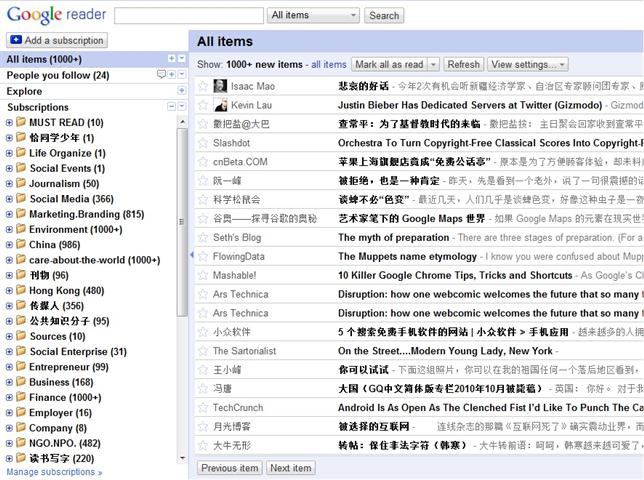Show all items link

329,64
